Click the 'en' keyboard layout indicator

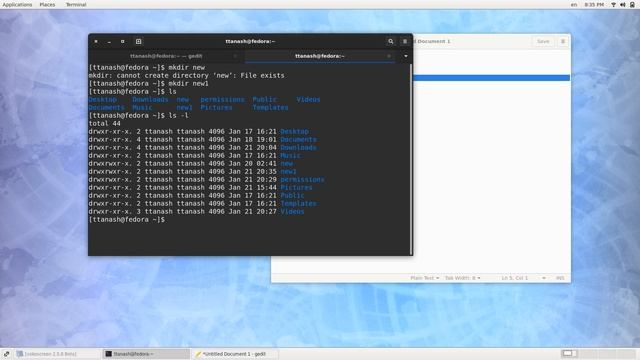574,4
